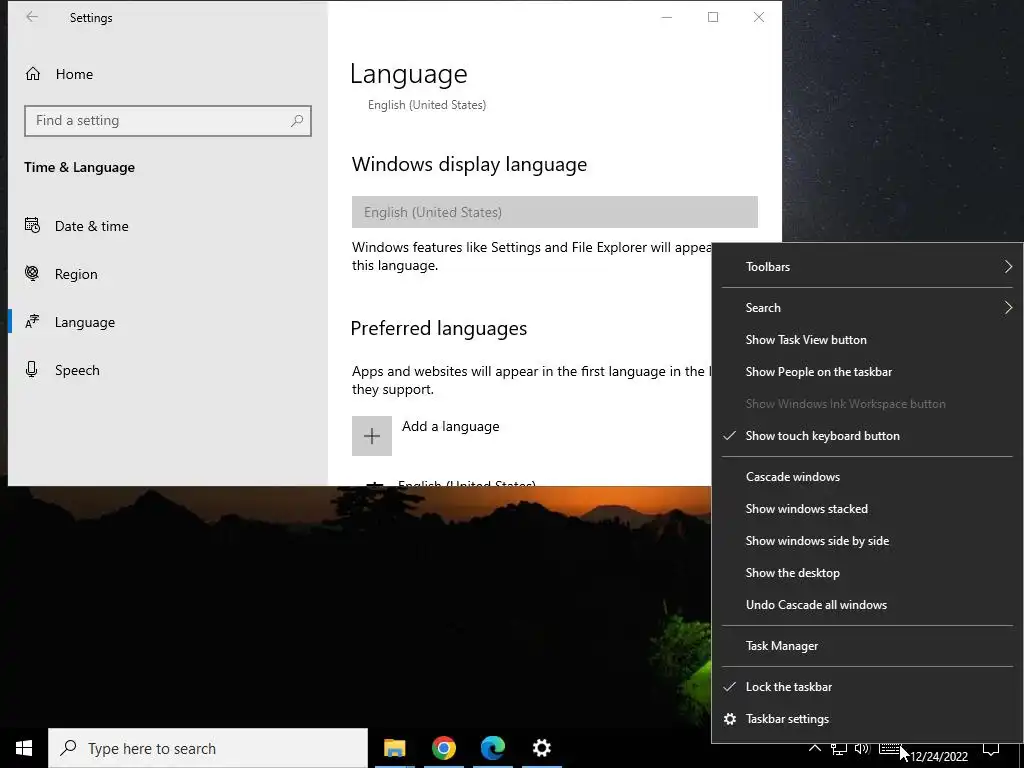Open the volume tray icon

(x=863, y=748)
